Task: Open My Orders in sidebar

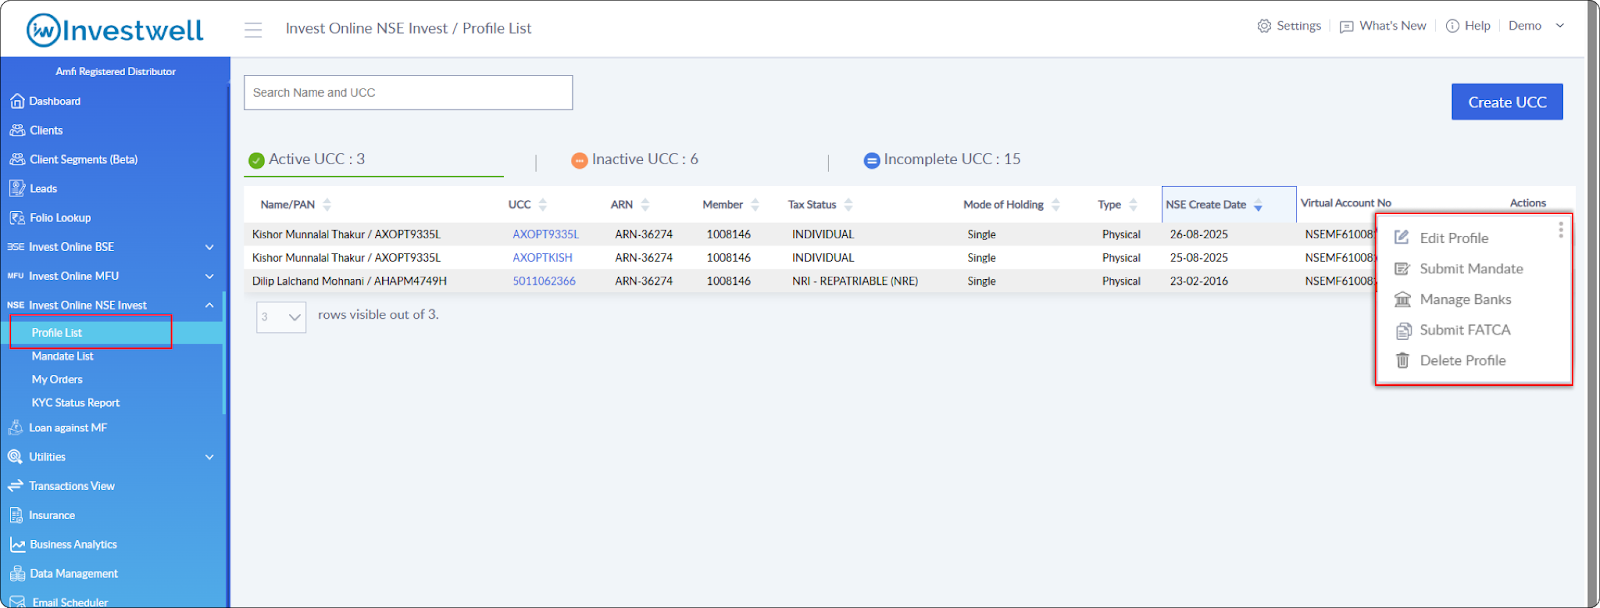Action: tap(57, 380)
